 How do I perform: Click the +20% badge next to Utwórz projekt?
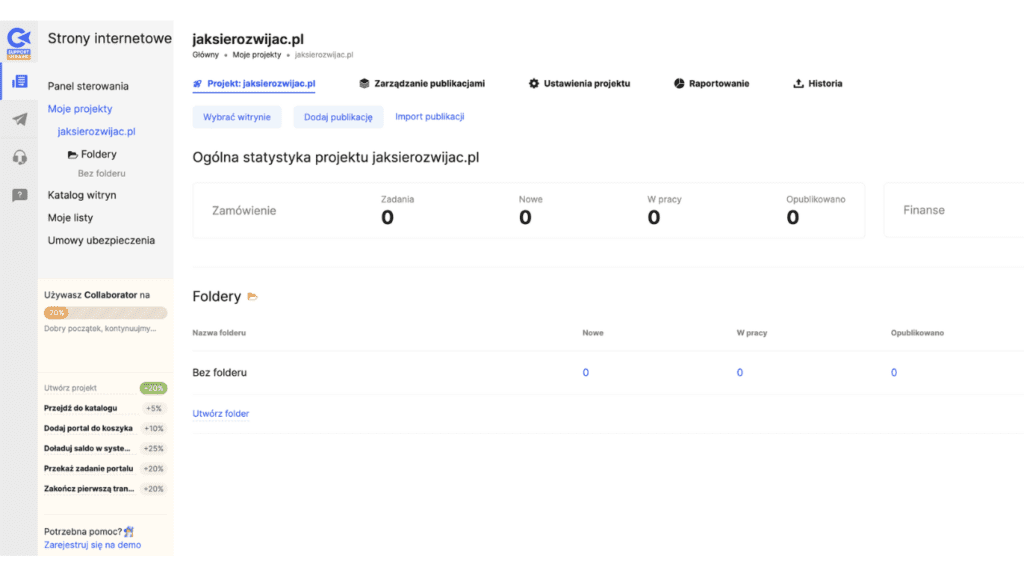[153, 388]
